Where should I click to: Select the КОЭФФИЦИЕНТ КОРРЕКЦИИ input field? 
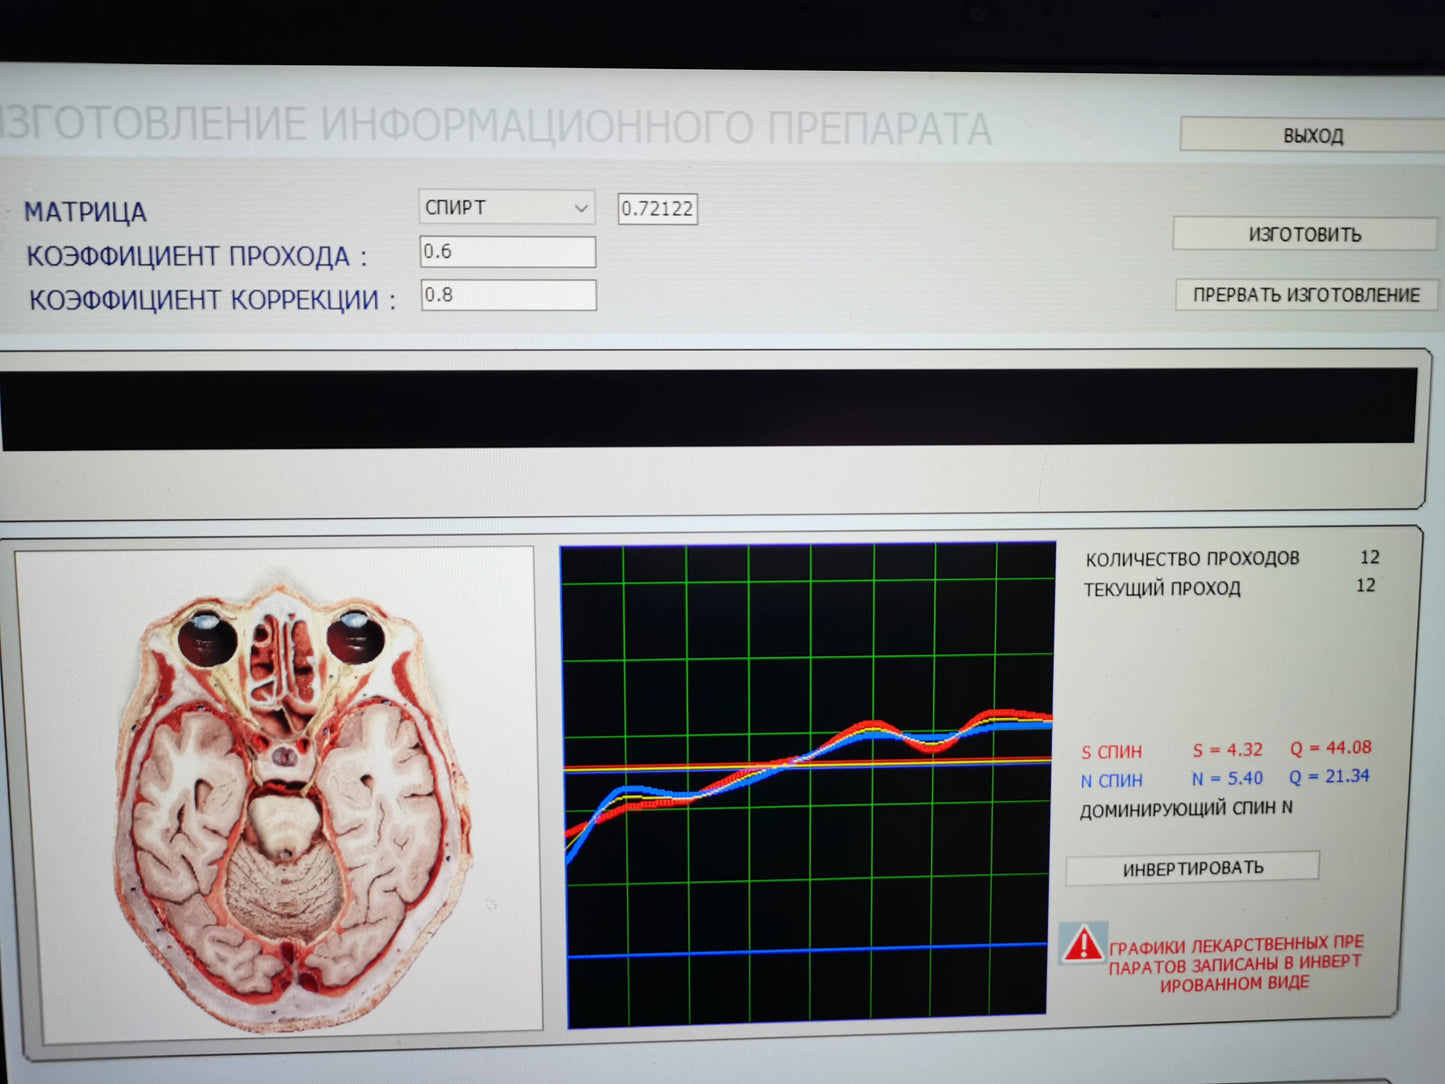point(508,295)
